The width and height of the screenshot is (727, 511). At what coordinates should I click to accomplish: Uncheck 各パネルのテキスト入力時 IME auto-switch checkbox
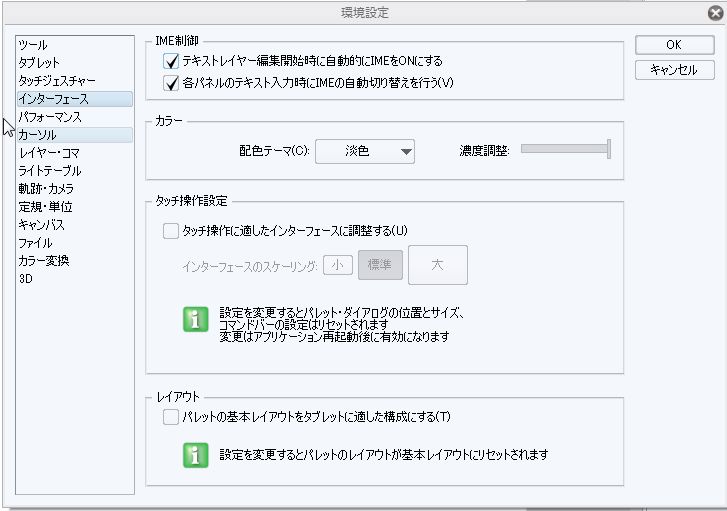point(171,82)
